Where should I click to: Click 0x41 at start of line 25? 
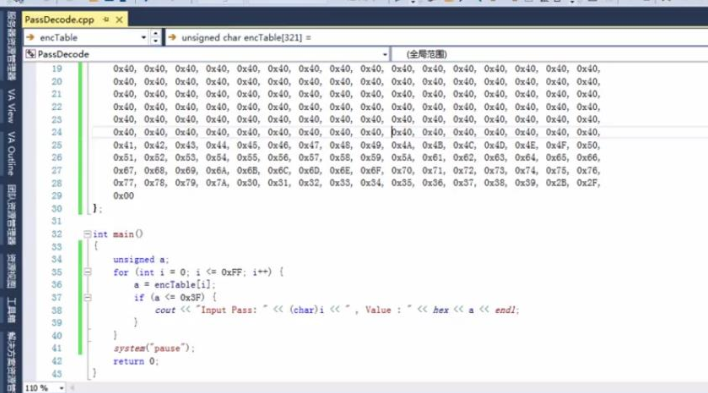pyautogui.click(x=124, y=145)
